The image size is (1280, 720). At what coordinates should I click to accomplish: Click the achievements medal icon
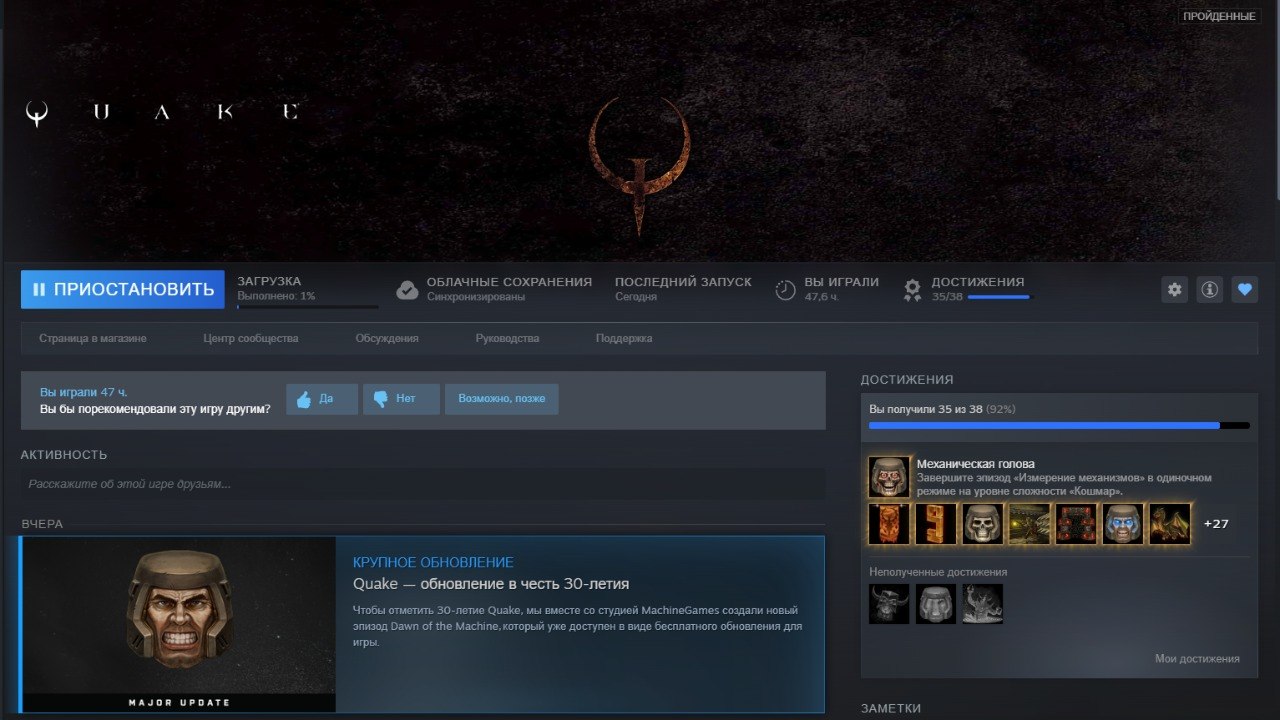pos(912,290)
